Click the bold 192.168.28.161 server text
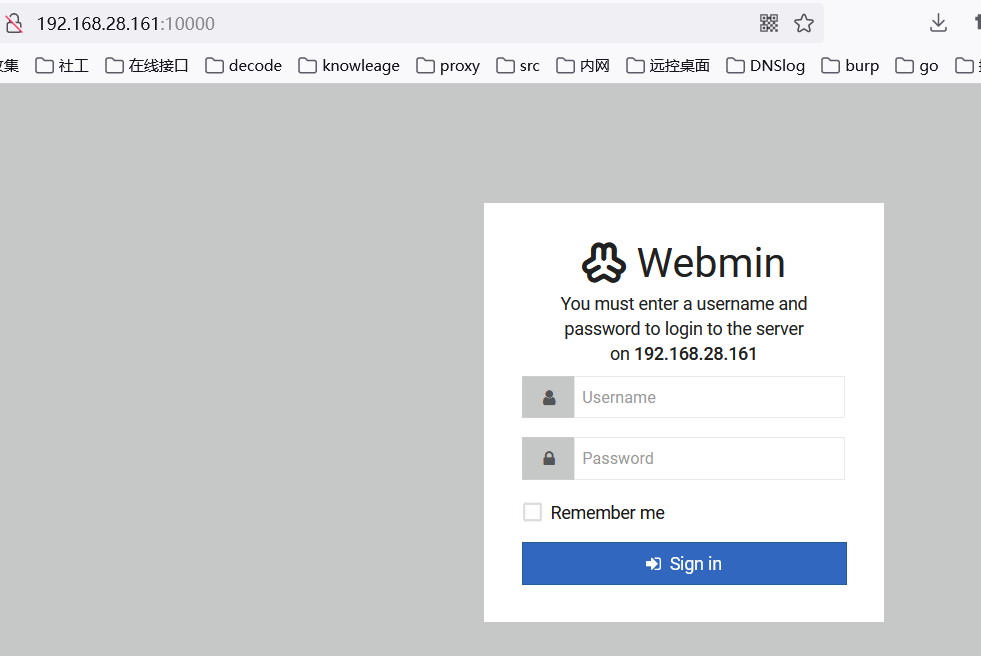The height and width of the screenshot is (656, 981). tap(696, 354)
